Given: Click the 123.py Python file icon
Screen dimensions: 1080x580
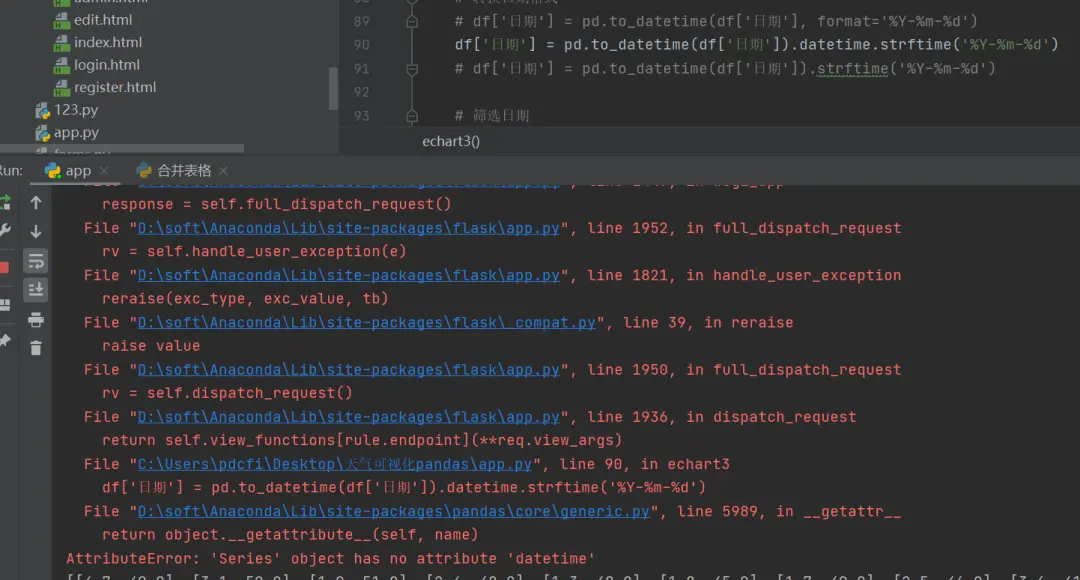Looking at the screenshot, I should [43, 111].
